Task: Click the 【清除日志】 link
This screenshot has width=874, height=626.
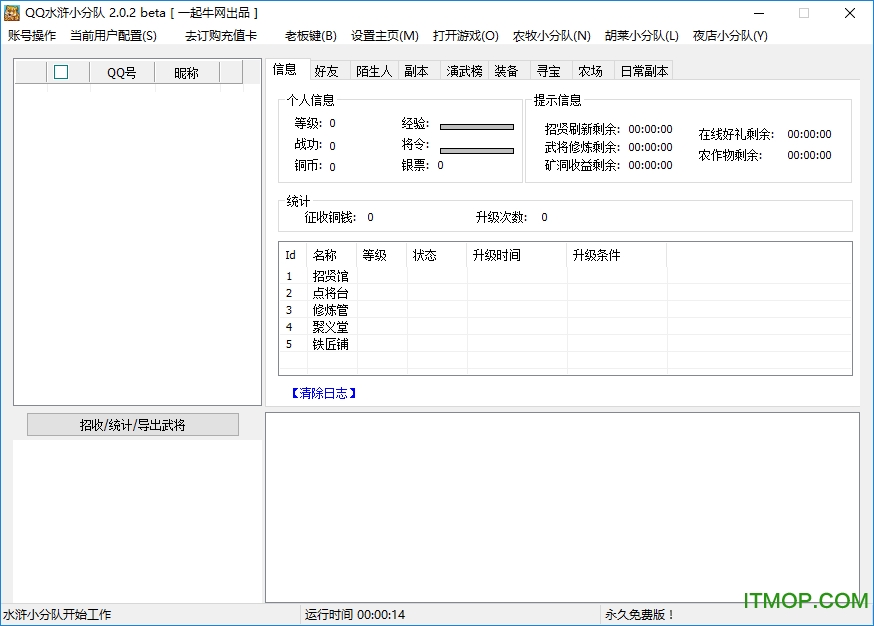Action: [323, 393]
